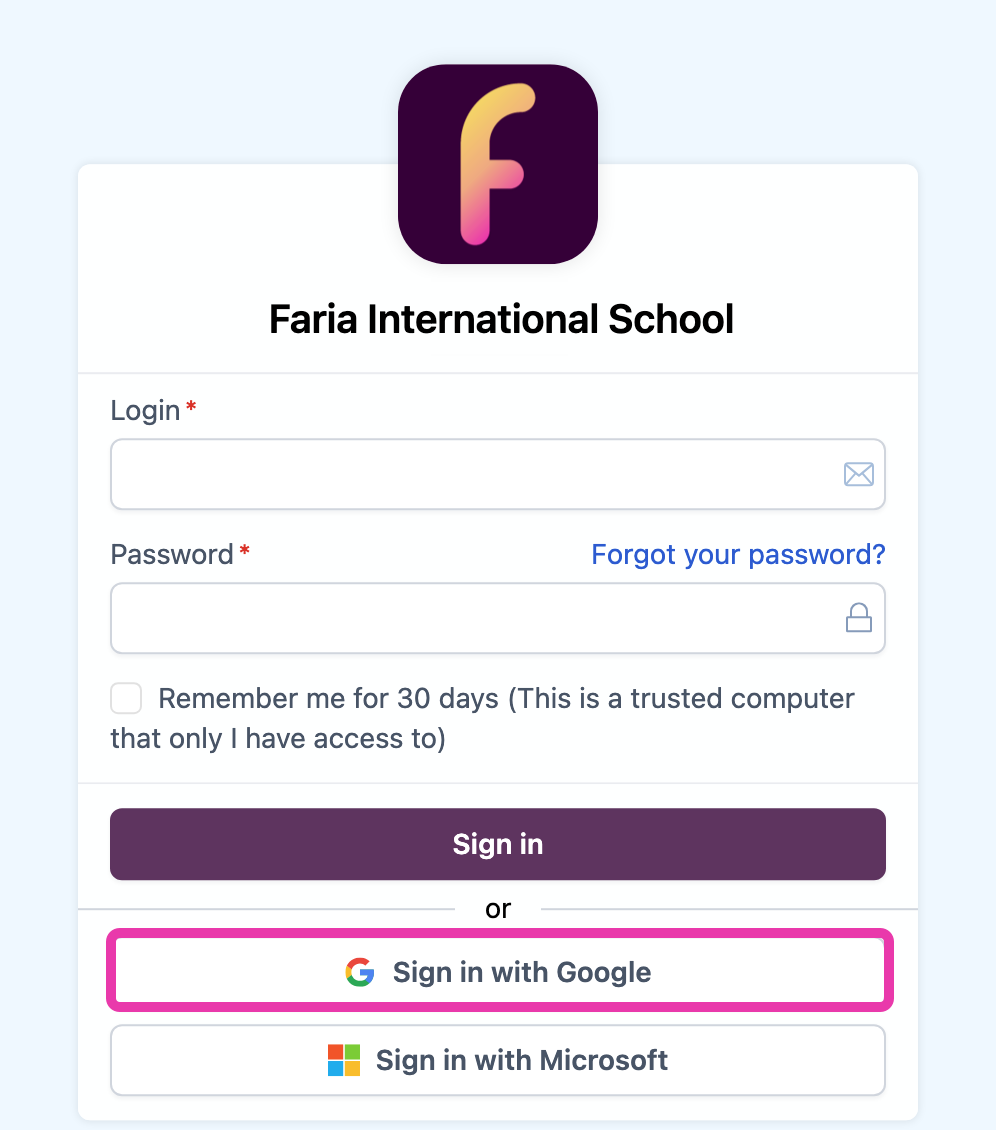Click the envelope icon in the Login field

859,474
